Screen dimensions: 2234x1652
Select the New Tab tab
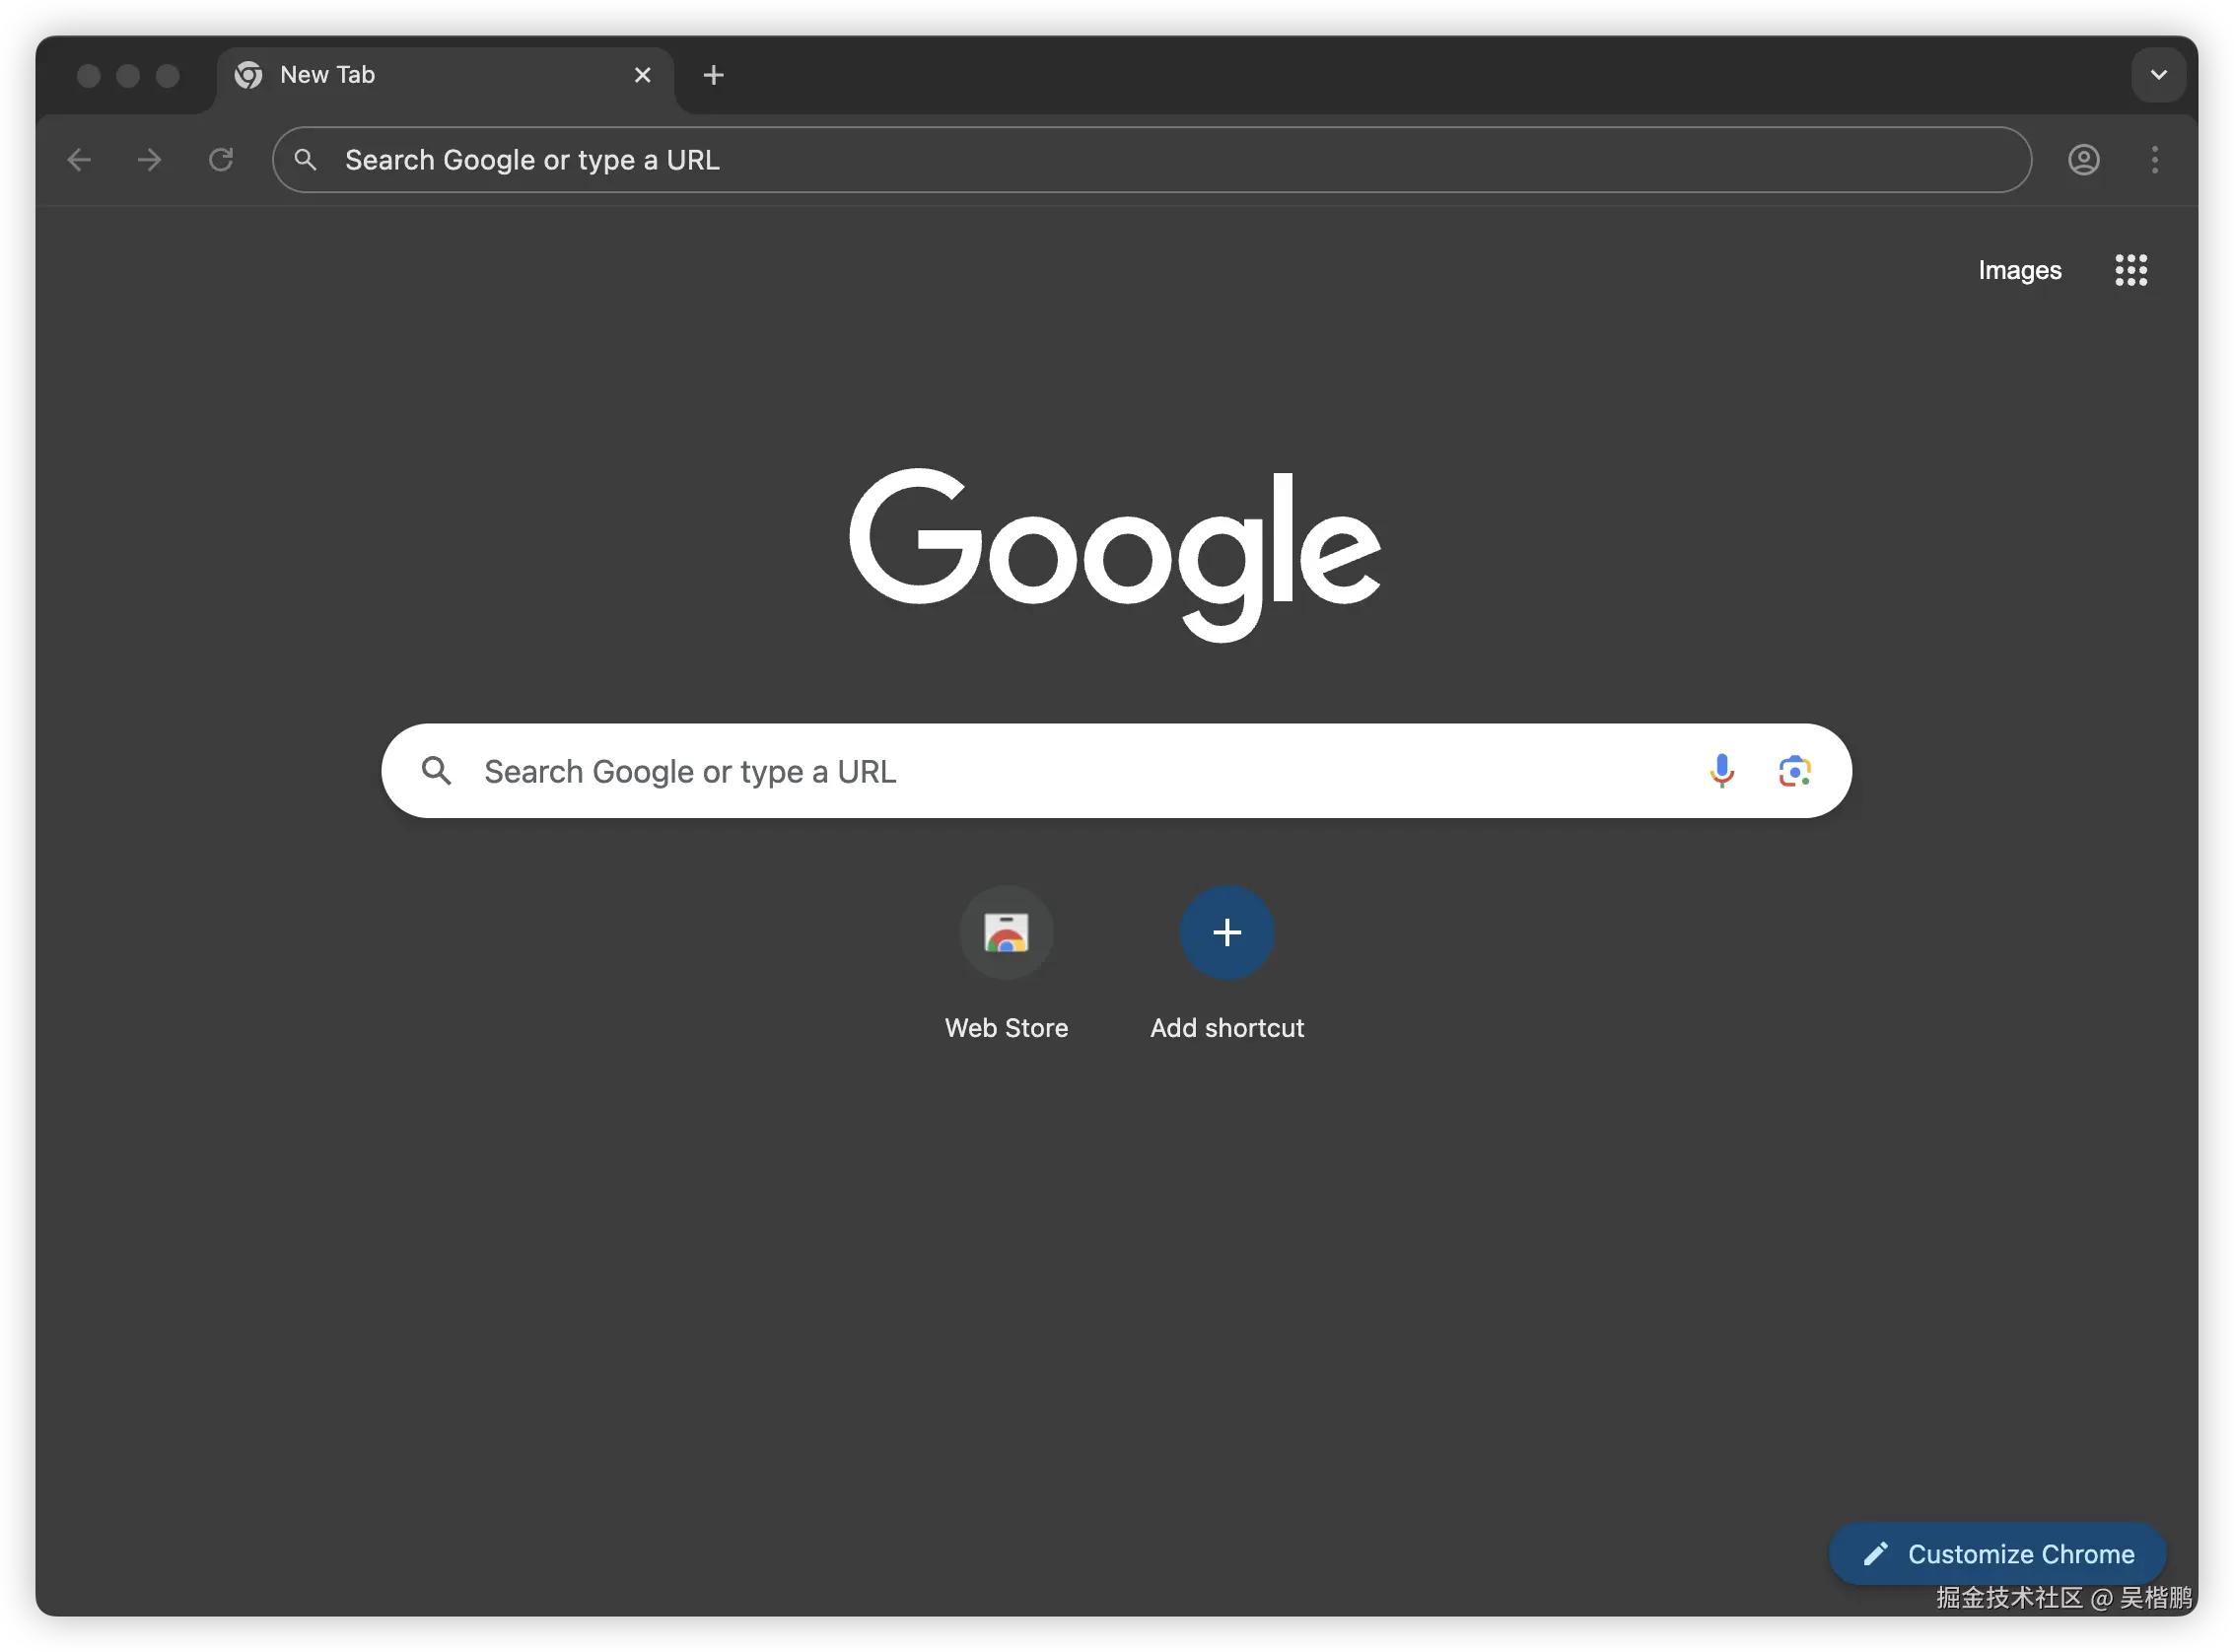400,74
